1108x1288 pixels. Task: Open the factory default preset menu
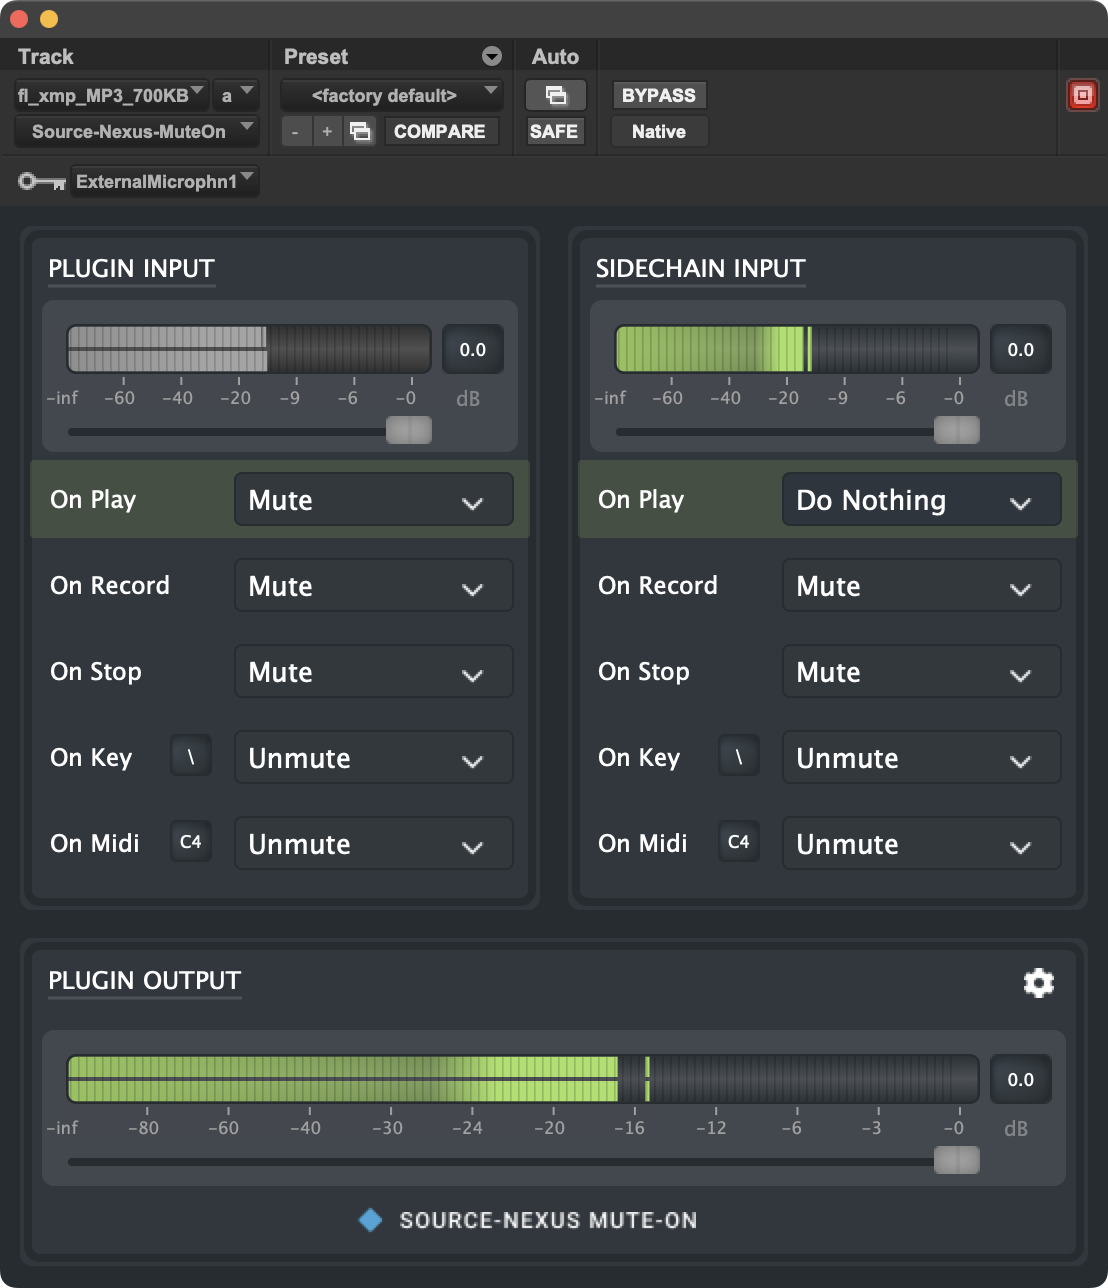(391, 96)
